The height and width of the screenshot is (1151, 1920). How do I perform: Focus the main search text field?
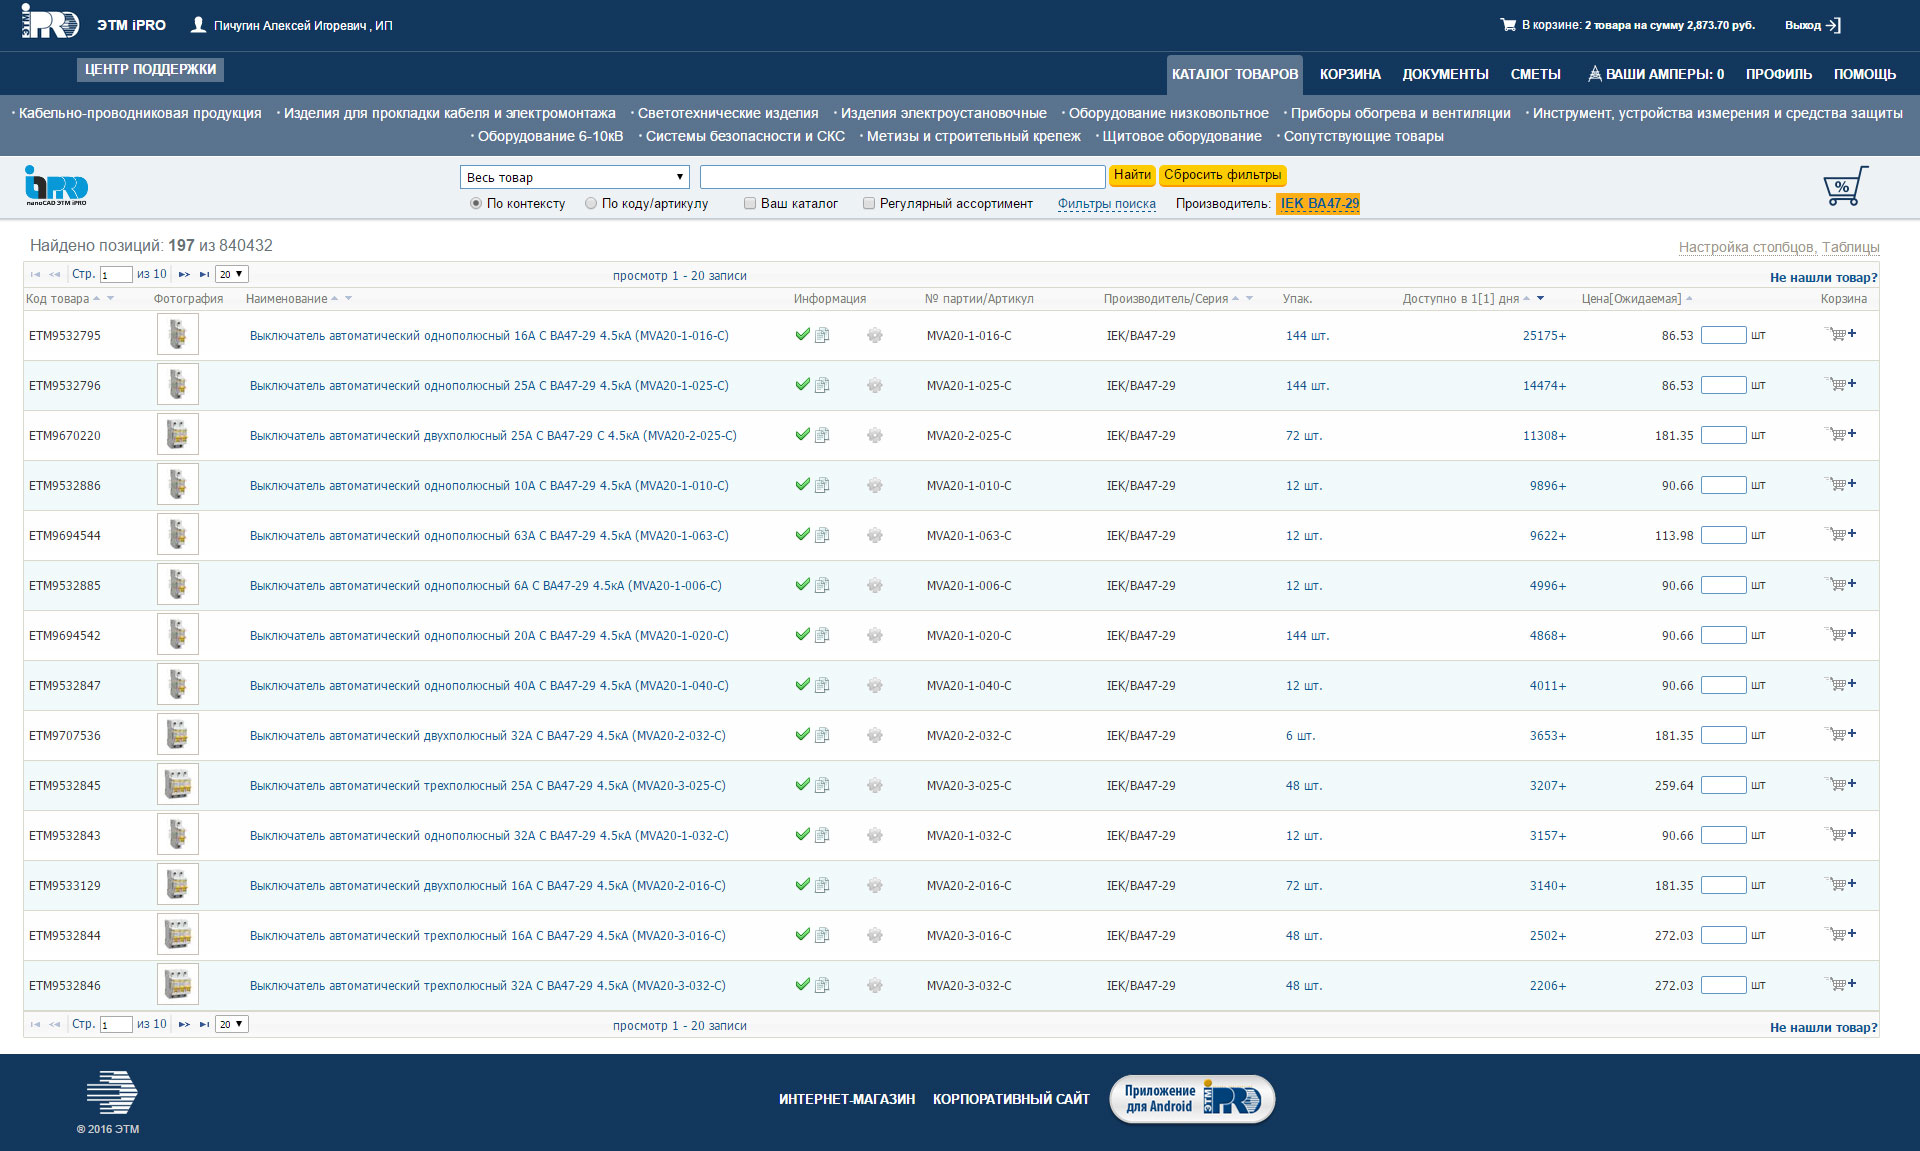tap(902, 177)
